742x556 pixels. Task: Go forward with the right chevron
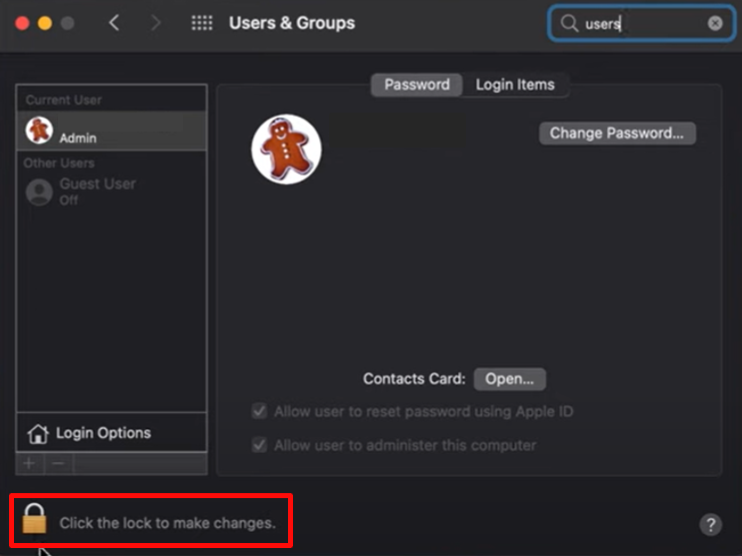click(x=155, y=23)
